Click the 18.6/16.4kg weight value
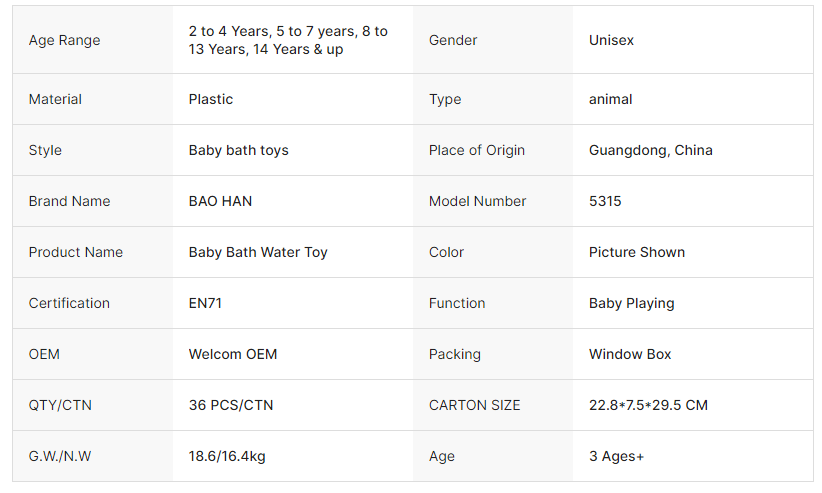The image size is (822, 493). tap(227, 456)
